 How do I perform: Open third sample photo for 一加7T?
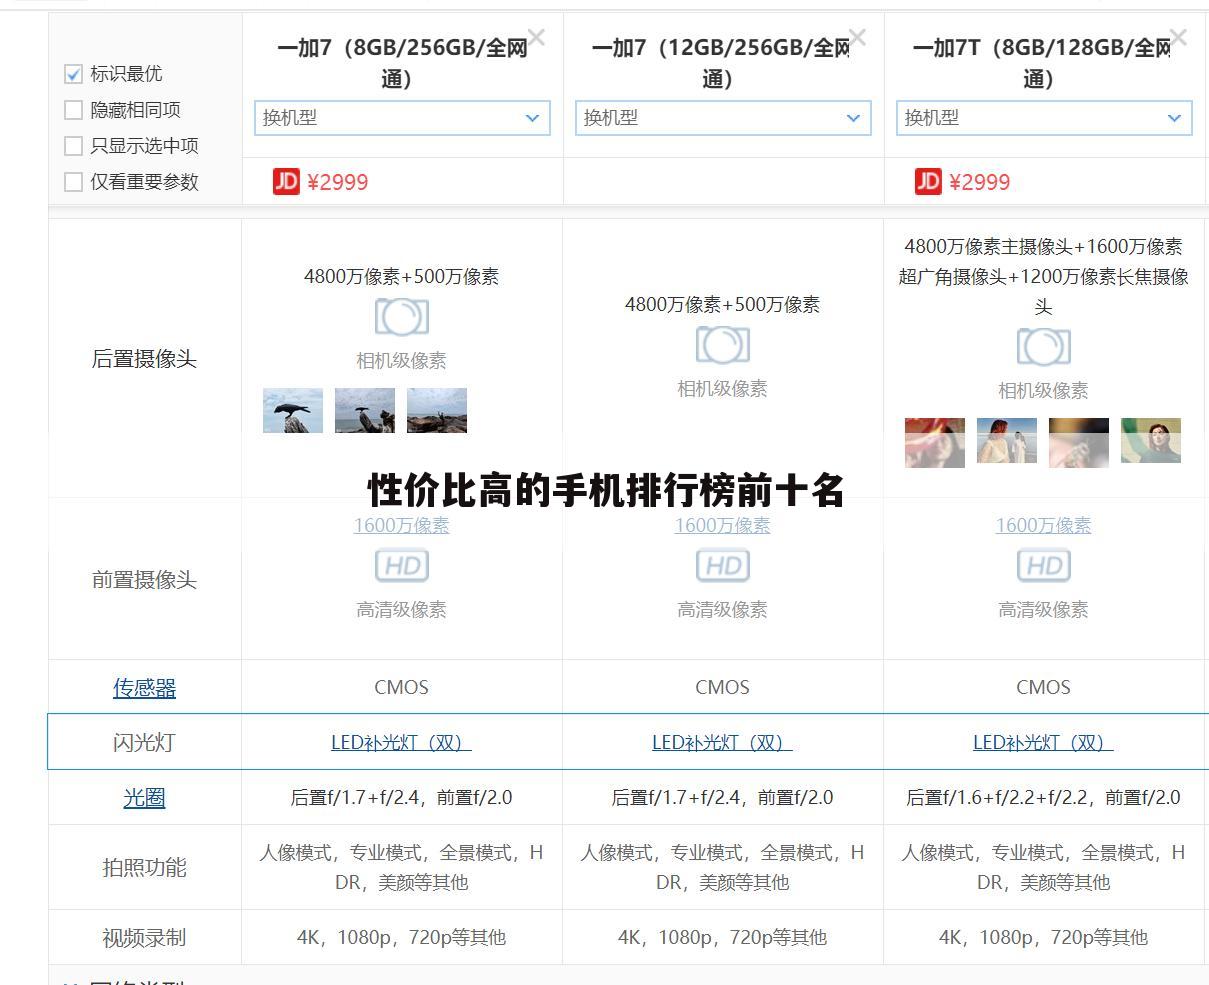pyautogui.click(x=1079, y=442)
